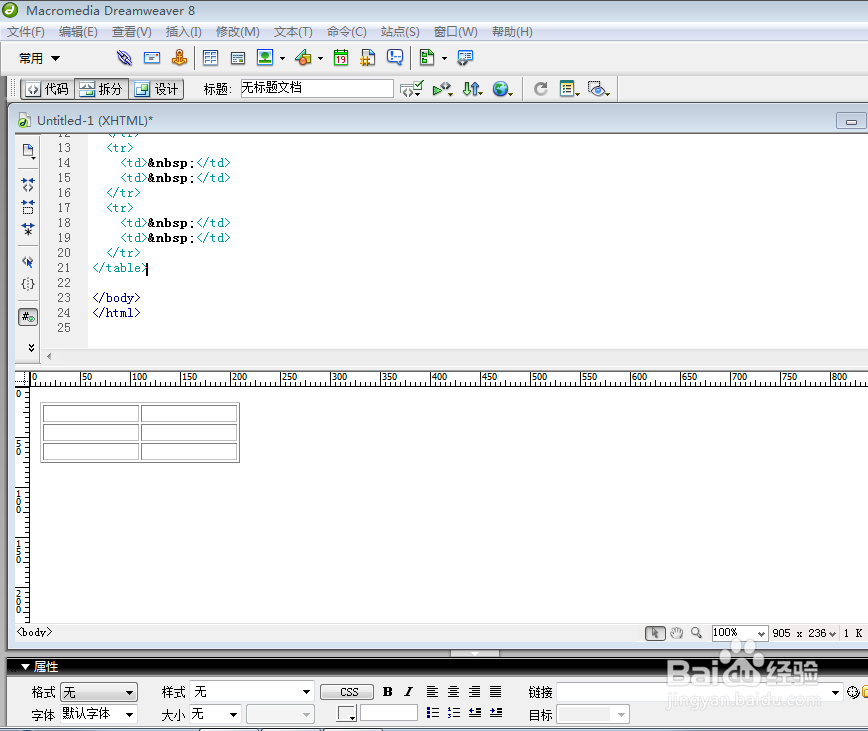Click the Select Parent Tag icon

(x=28, y=262)
